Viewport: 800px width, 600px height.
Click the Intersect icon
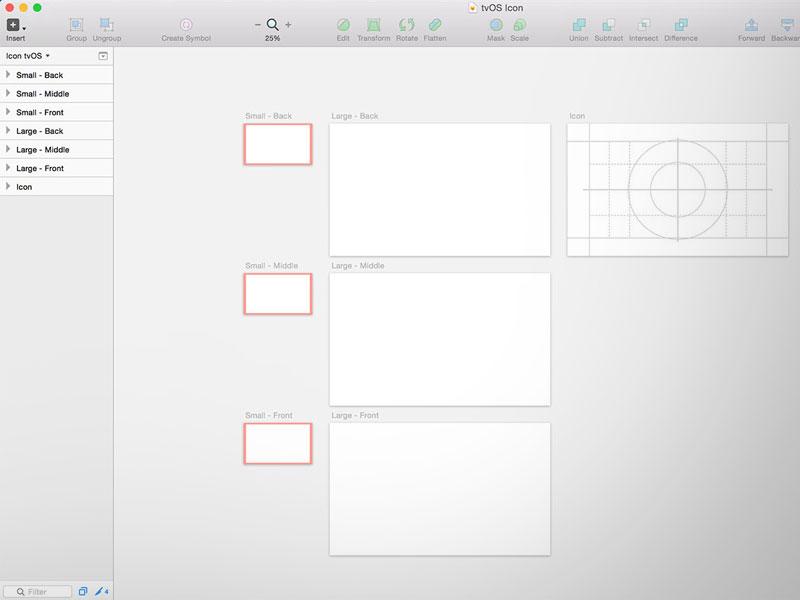(x=644, y=27)
